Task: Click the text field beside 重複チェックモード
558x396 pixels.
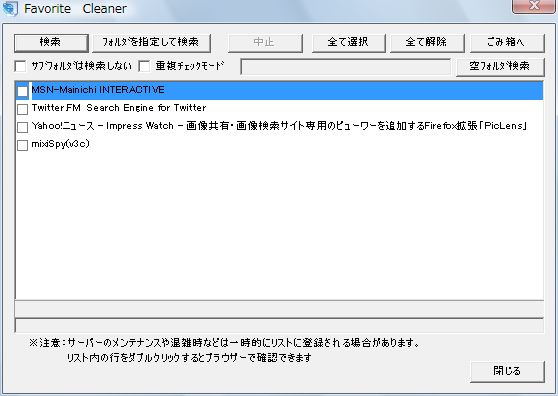Action: pyautogui.click(x=346, y=67)
